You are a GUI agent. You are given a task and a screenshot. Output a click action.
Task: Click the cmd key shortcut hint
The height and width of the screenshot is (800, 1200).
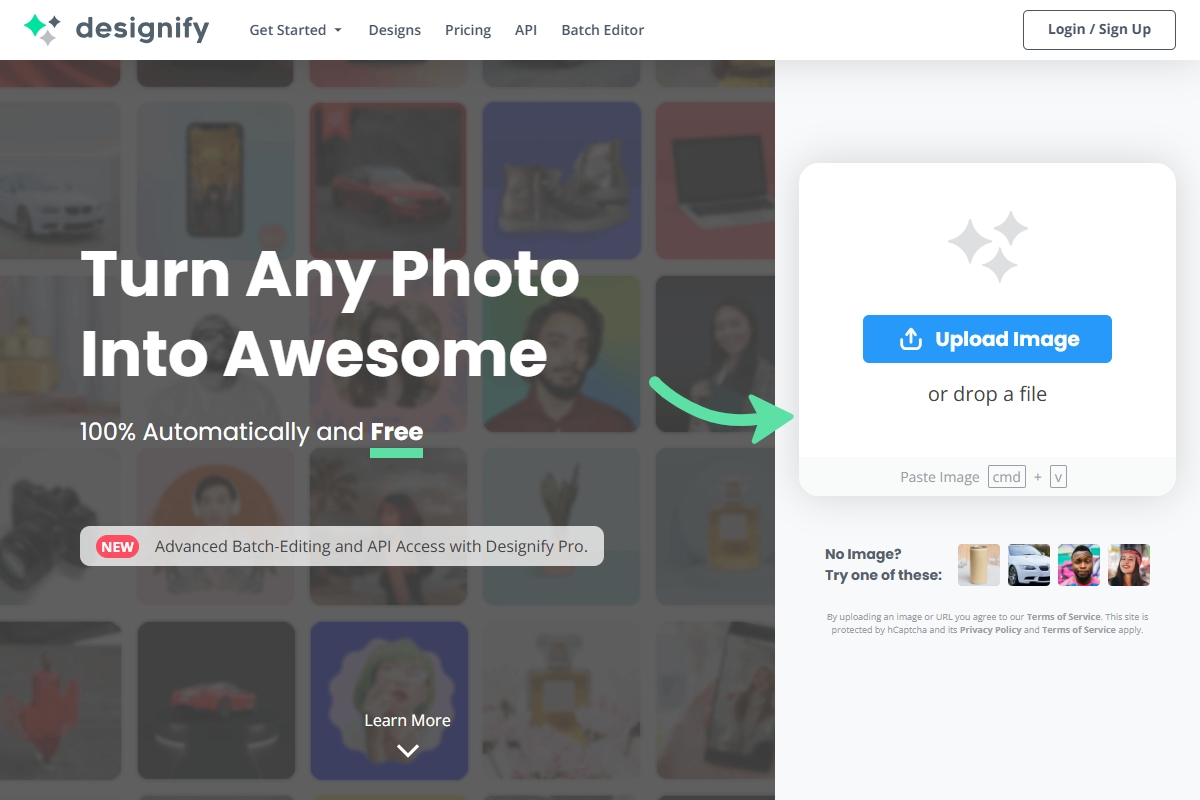(x=1006, y=476)
